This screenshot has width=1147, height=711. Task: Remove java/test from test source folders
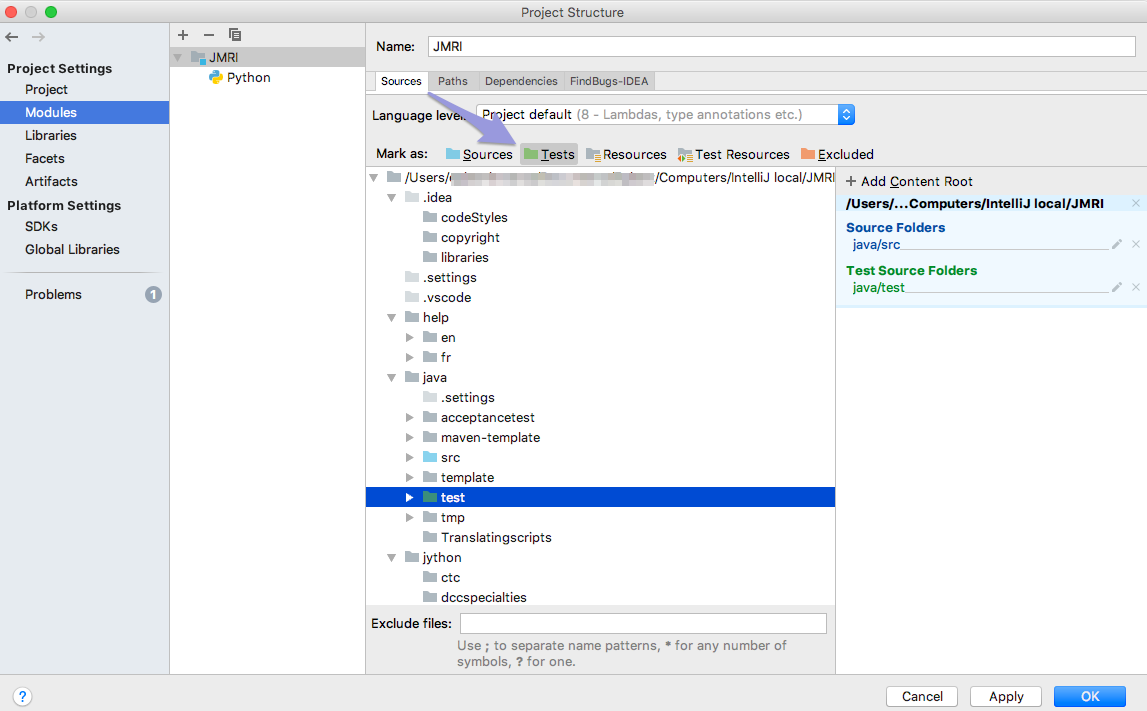tap(1136, 287)
